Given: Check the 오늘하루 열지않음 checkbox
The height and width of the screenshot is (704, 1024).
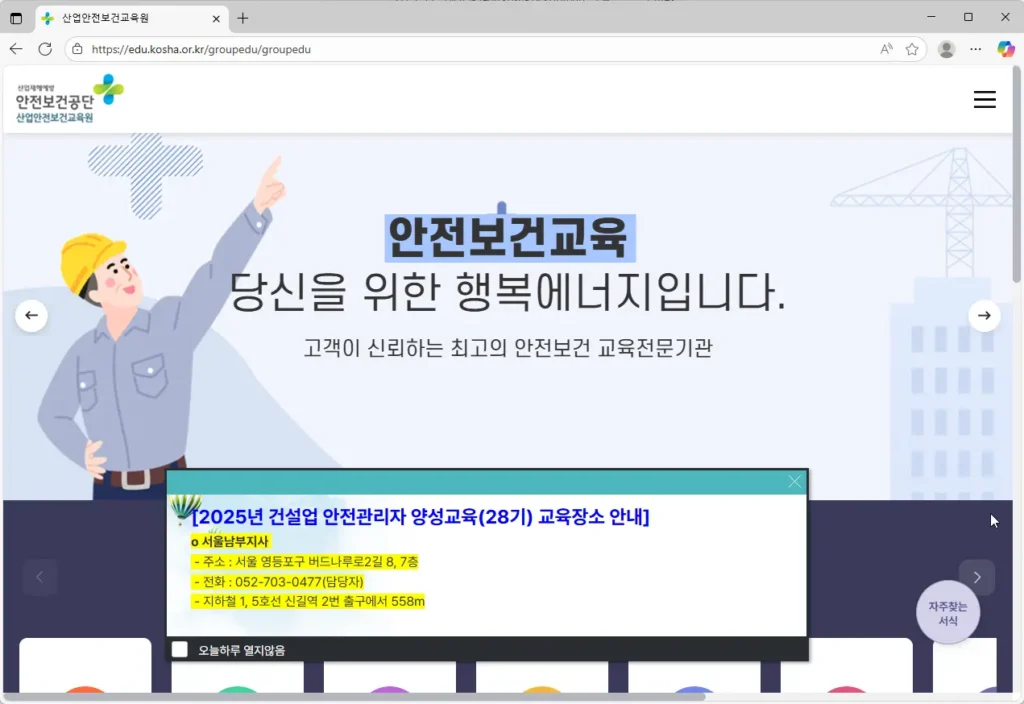Looking at the screenshot, I should tap(180, 649).
